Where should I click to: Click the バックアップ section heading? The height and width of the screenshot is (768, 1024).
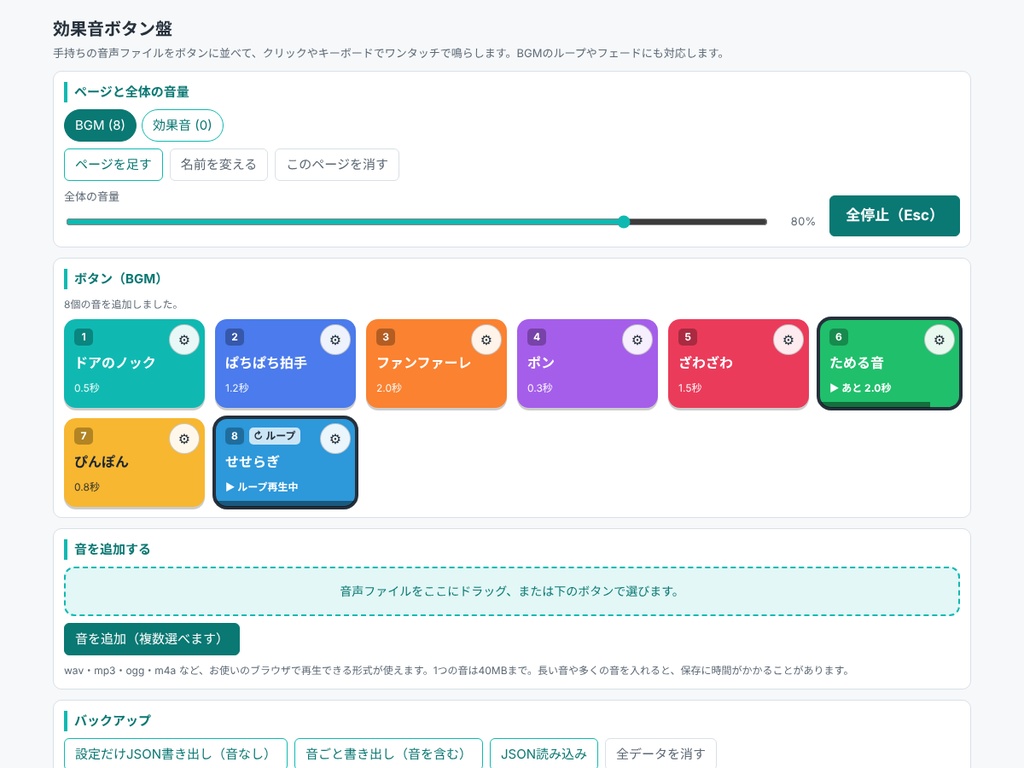tap(112, 720)
